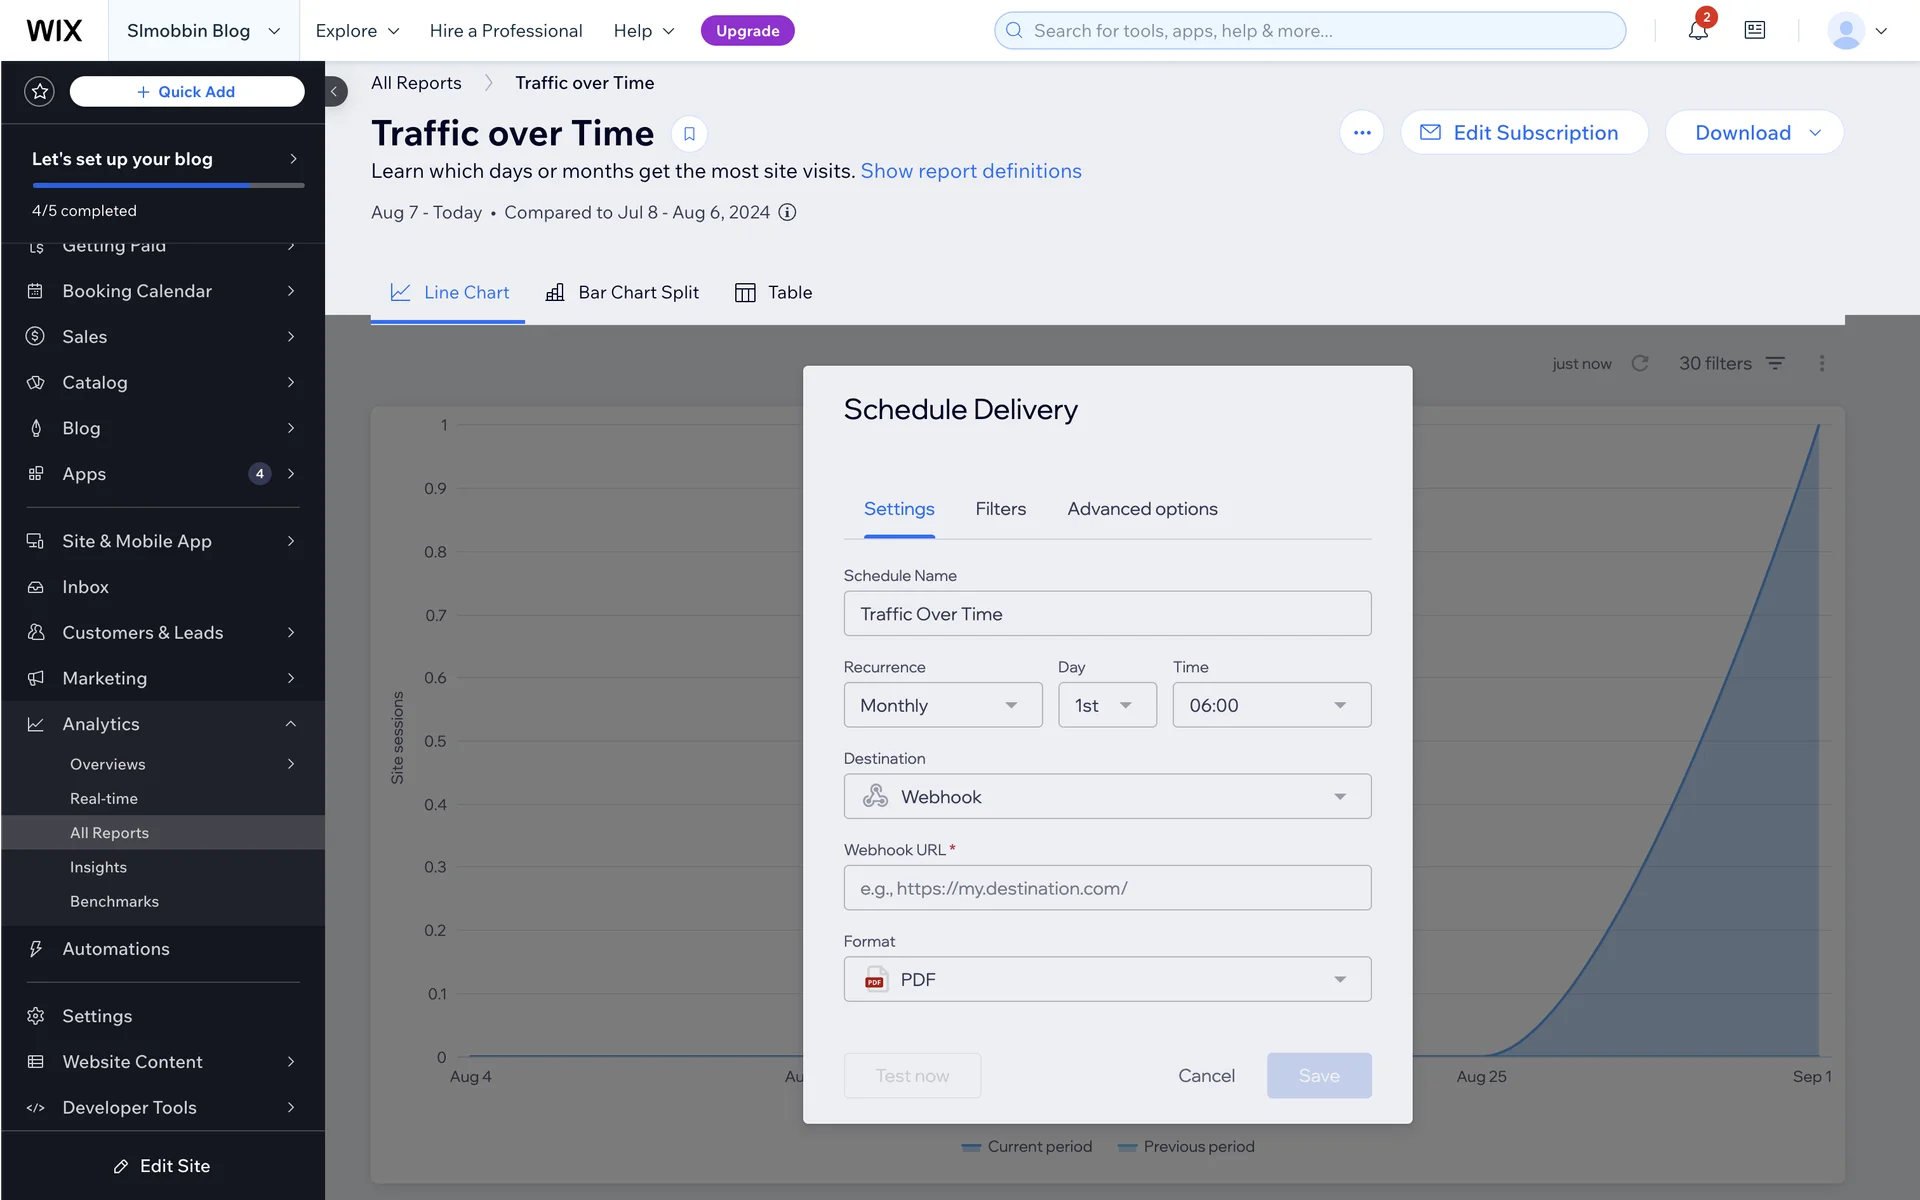Click the notifications bell icon
This screenshot has width=1920, height=1200.
click(x=1698, y=31)
